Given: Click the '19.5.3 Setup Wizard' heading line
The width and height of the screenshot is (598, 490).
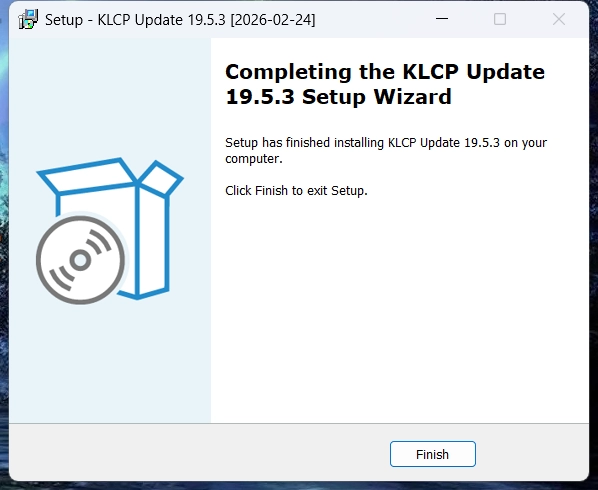Looking at the screenshot, I should coord(338,96).
